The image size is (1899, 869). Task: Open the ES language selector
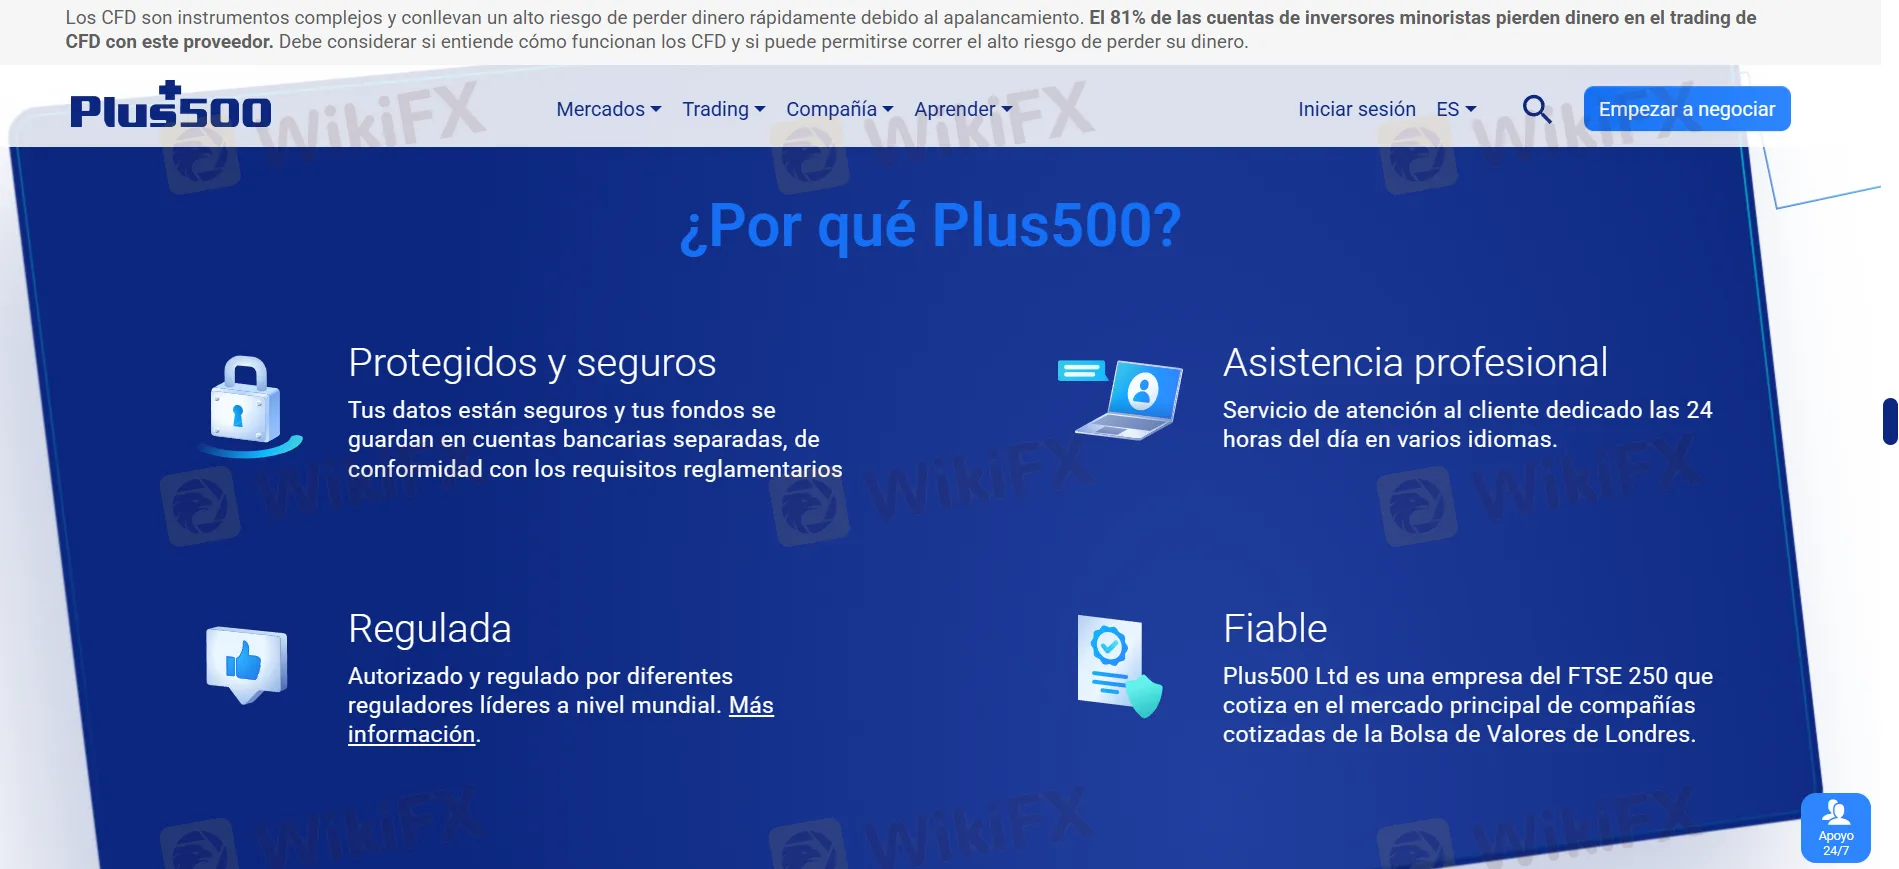coord(1456,109)
